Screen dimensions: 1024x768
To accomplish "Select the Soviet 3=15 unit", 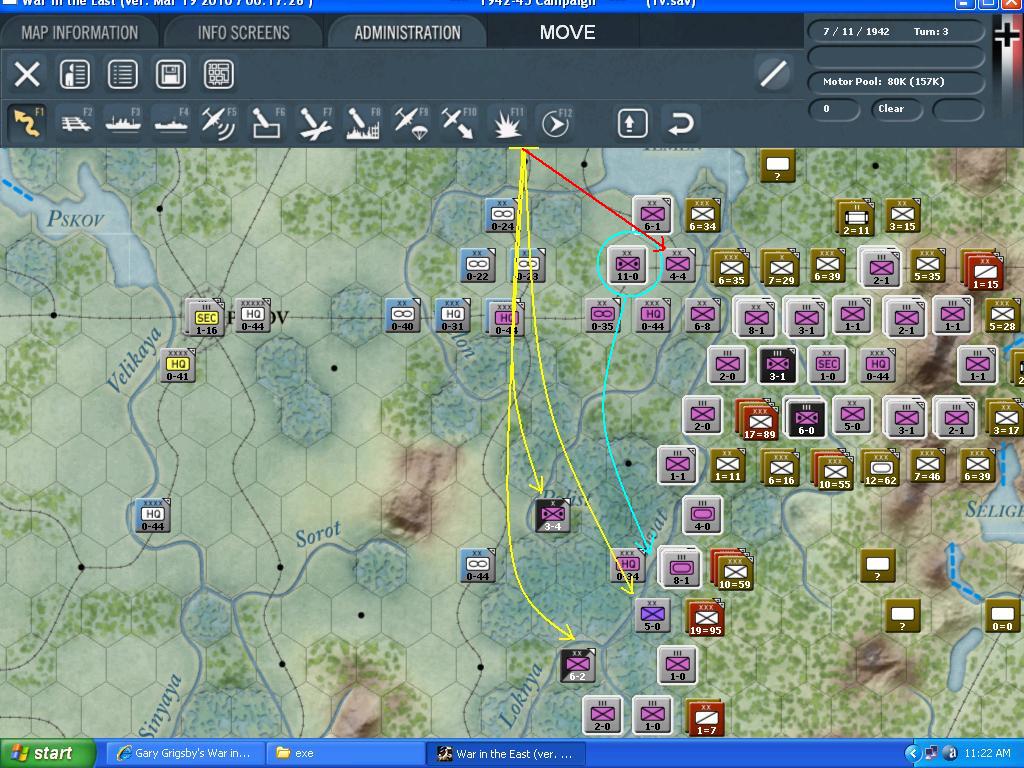I will click(903, 215).
